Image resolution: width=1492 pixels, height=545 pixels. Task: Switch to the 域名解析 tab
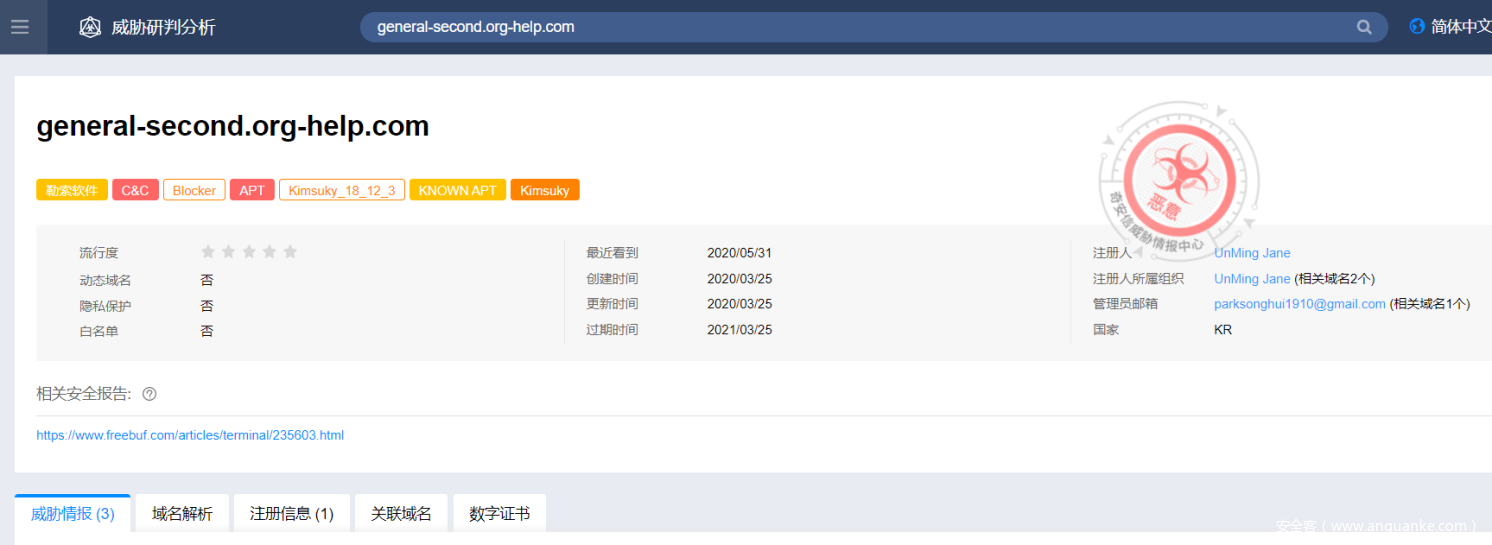coord(182,514)
